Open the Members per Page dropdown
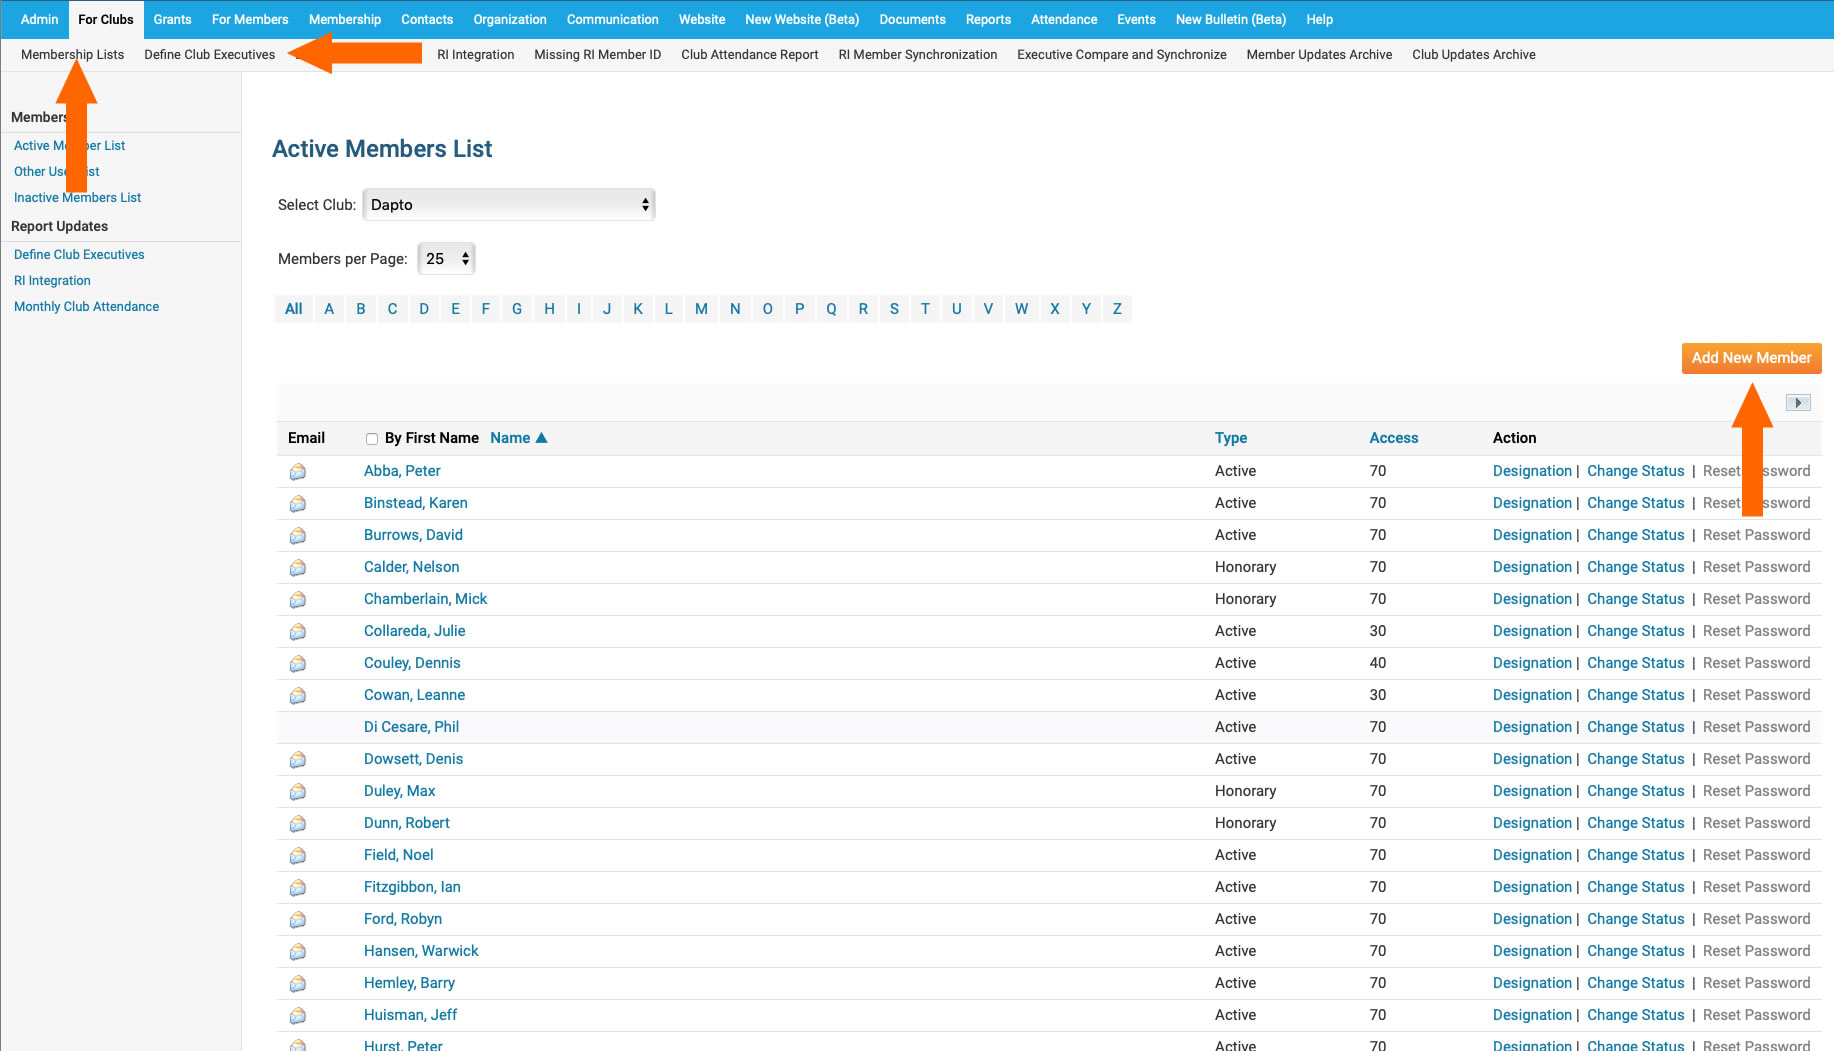This screenshot has height=1051, width=1834. 446,258
